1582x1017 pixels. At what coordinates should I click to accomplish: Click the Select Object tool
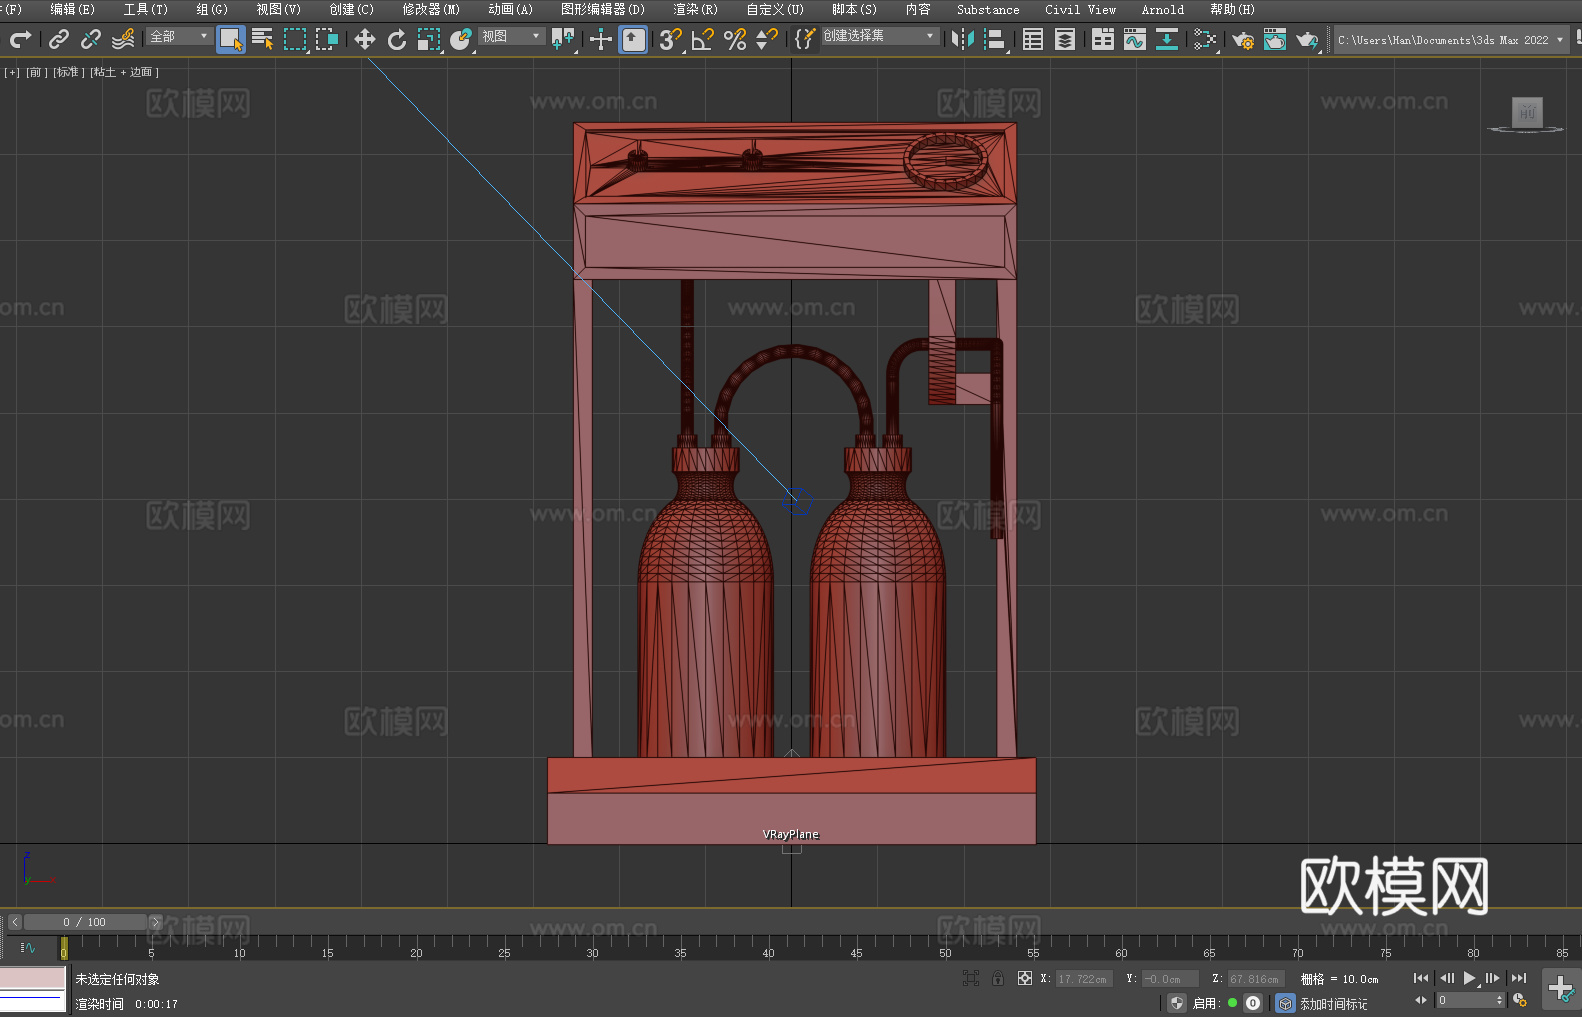coord(230,39)
